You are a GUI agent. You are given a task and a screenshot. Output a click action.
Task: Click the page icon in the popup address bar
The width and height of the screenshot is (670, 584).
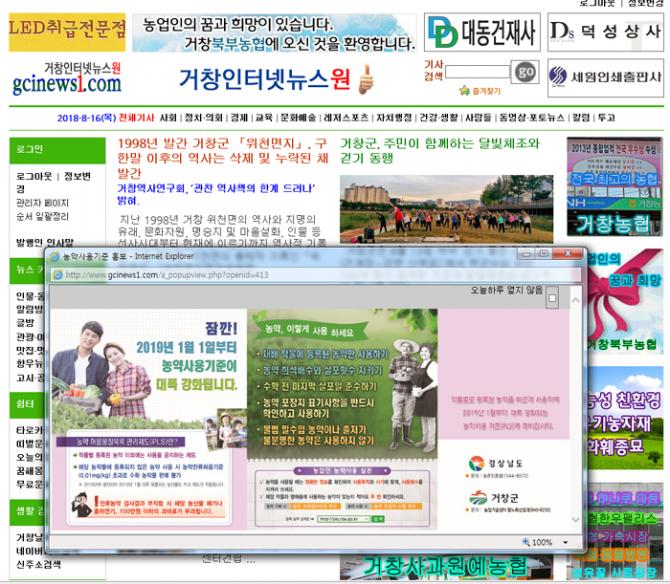click(x=57, y=275)
